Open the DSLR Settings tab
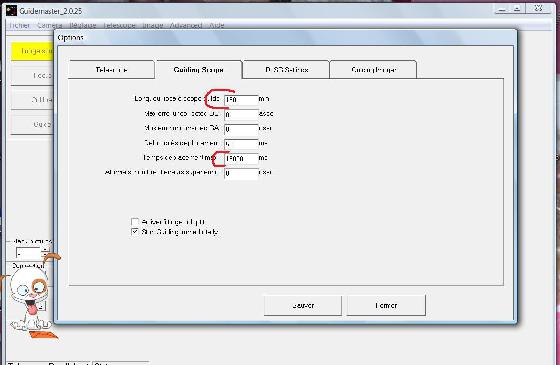Screen dimensions: 560x365 [286, 69]
